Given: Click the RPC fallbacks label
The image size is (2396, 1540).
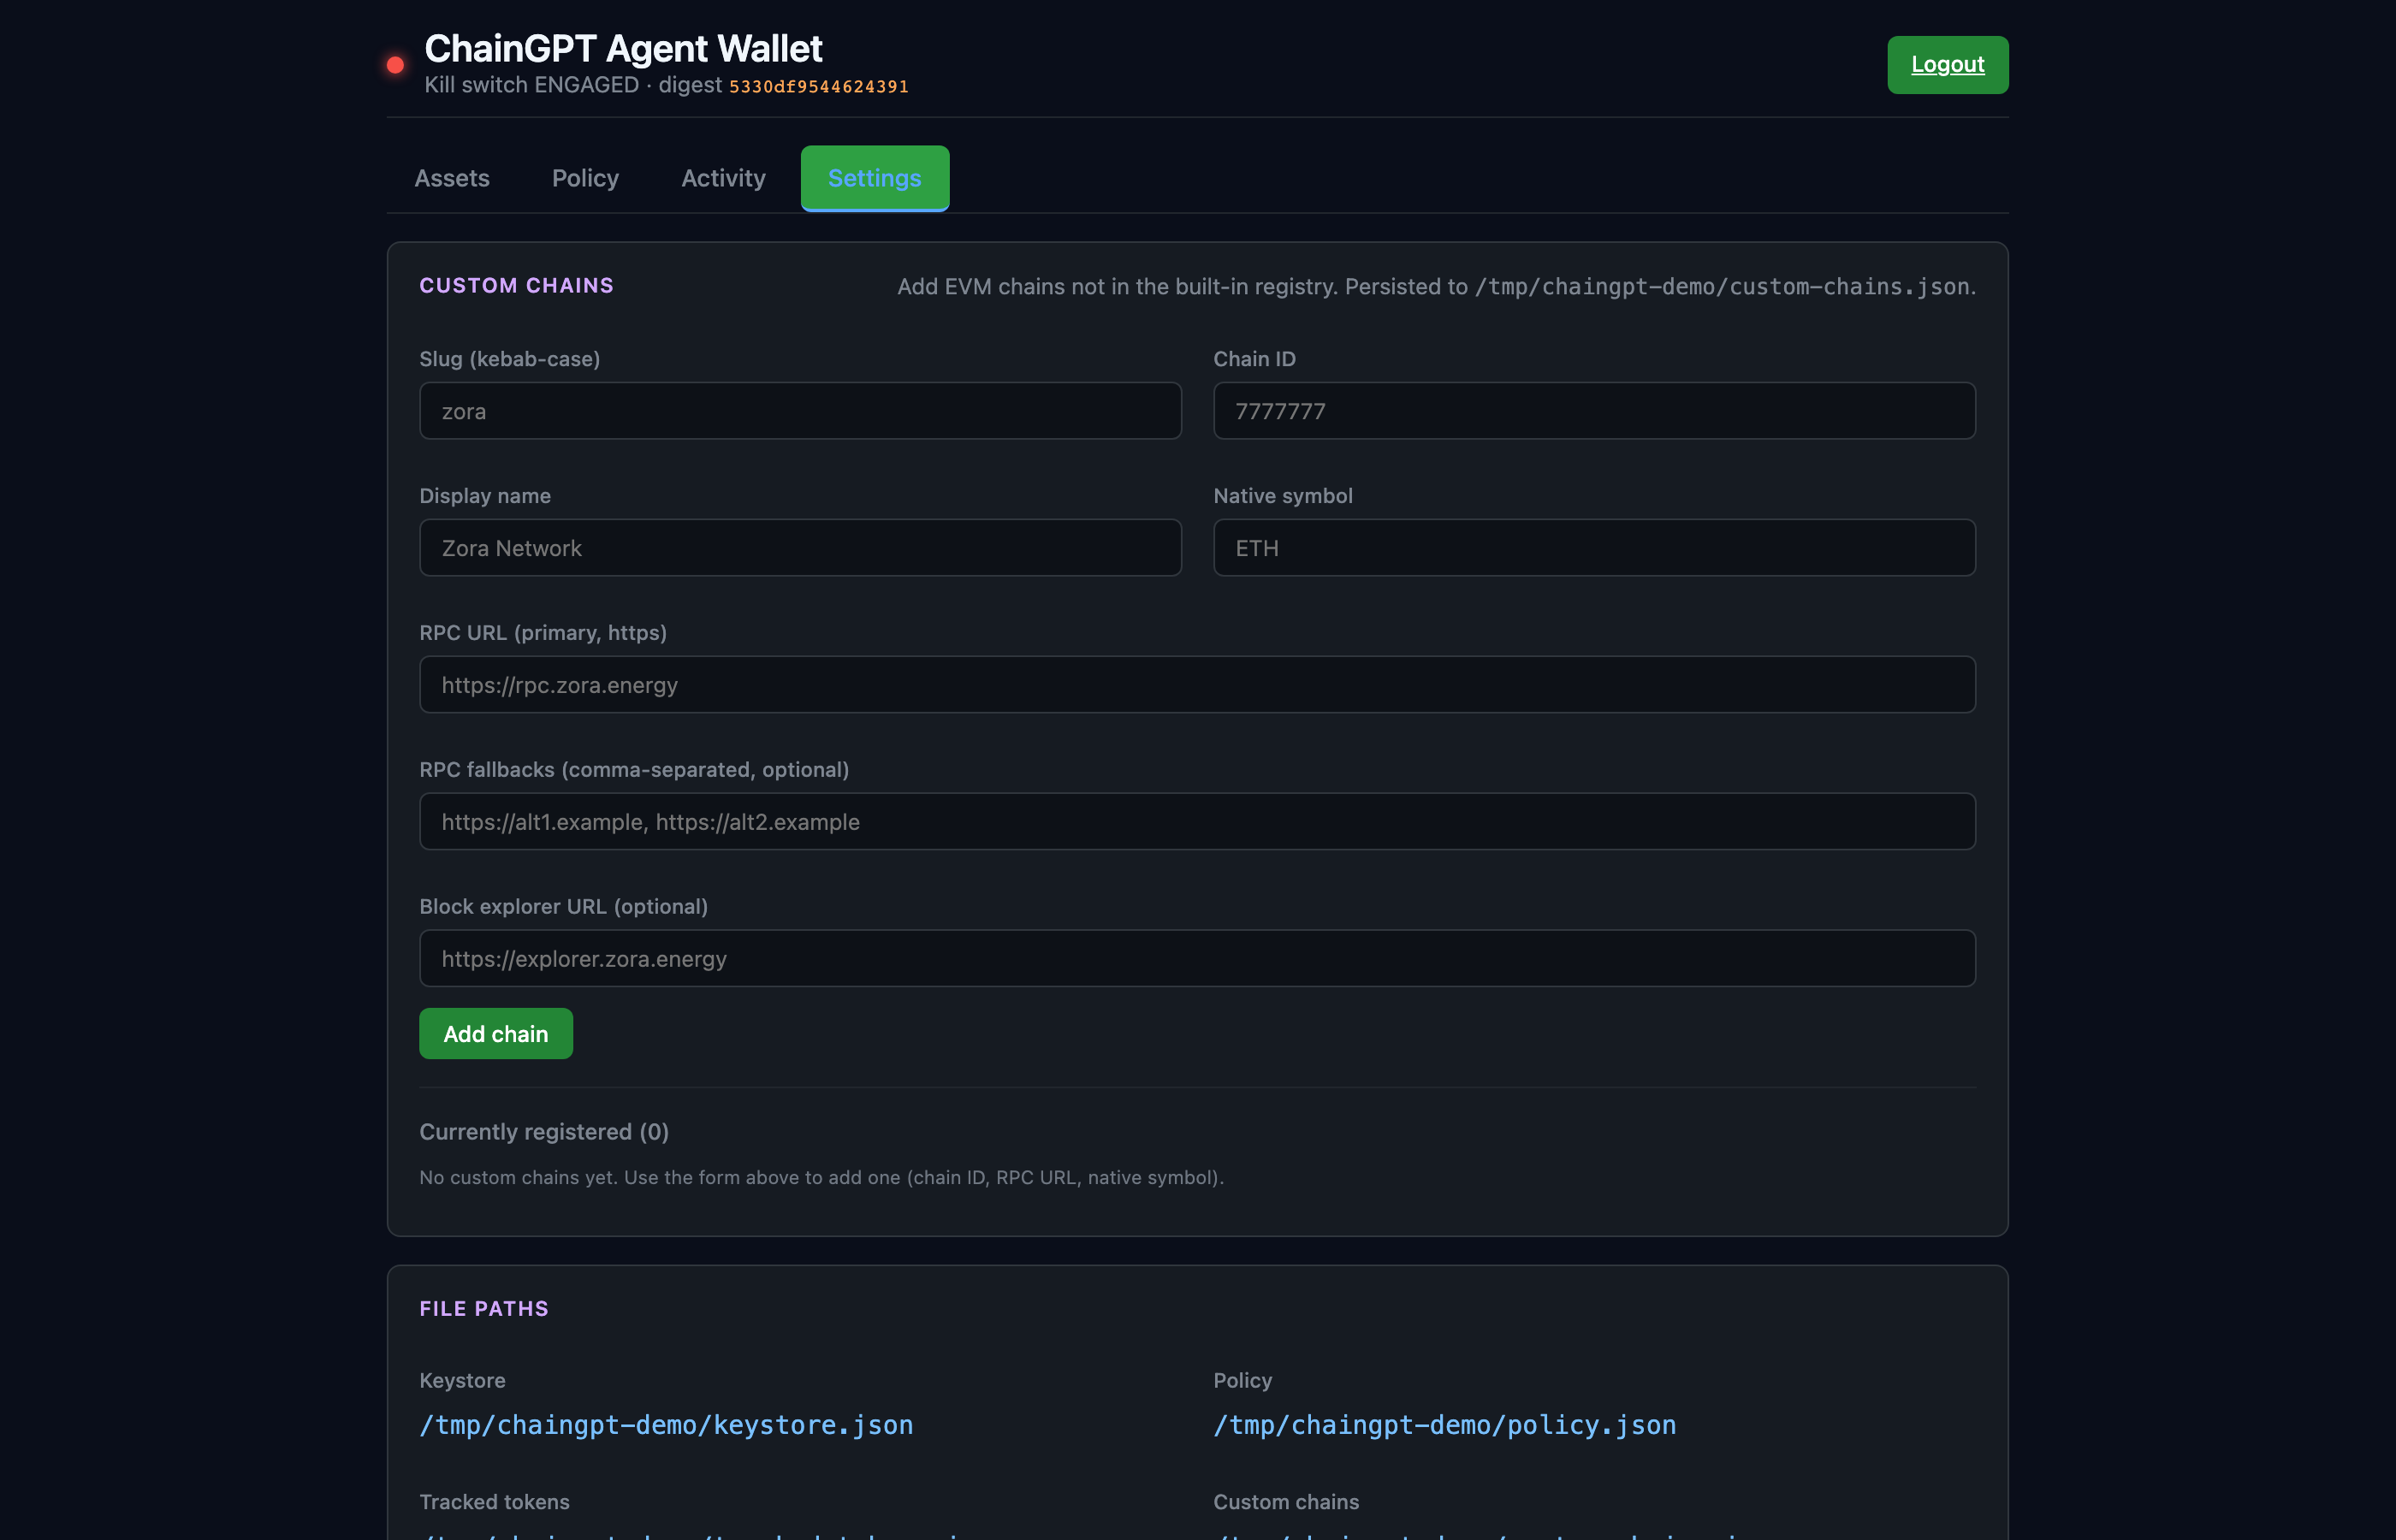Looking at the screenshot, I should [x=634, y=770].
